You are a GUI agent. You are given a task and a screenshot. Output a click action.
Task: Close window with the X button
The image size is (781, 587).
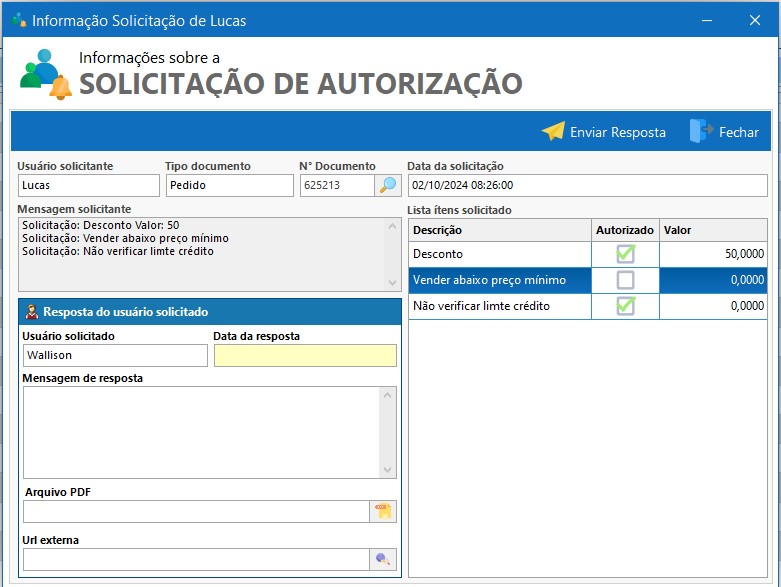[755, 20]
